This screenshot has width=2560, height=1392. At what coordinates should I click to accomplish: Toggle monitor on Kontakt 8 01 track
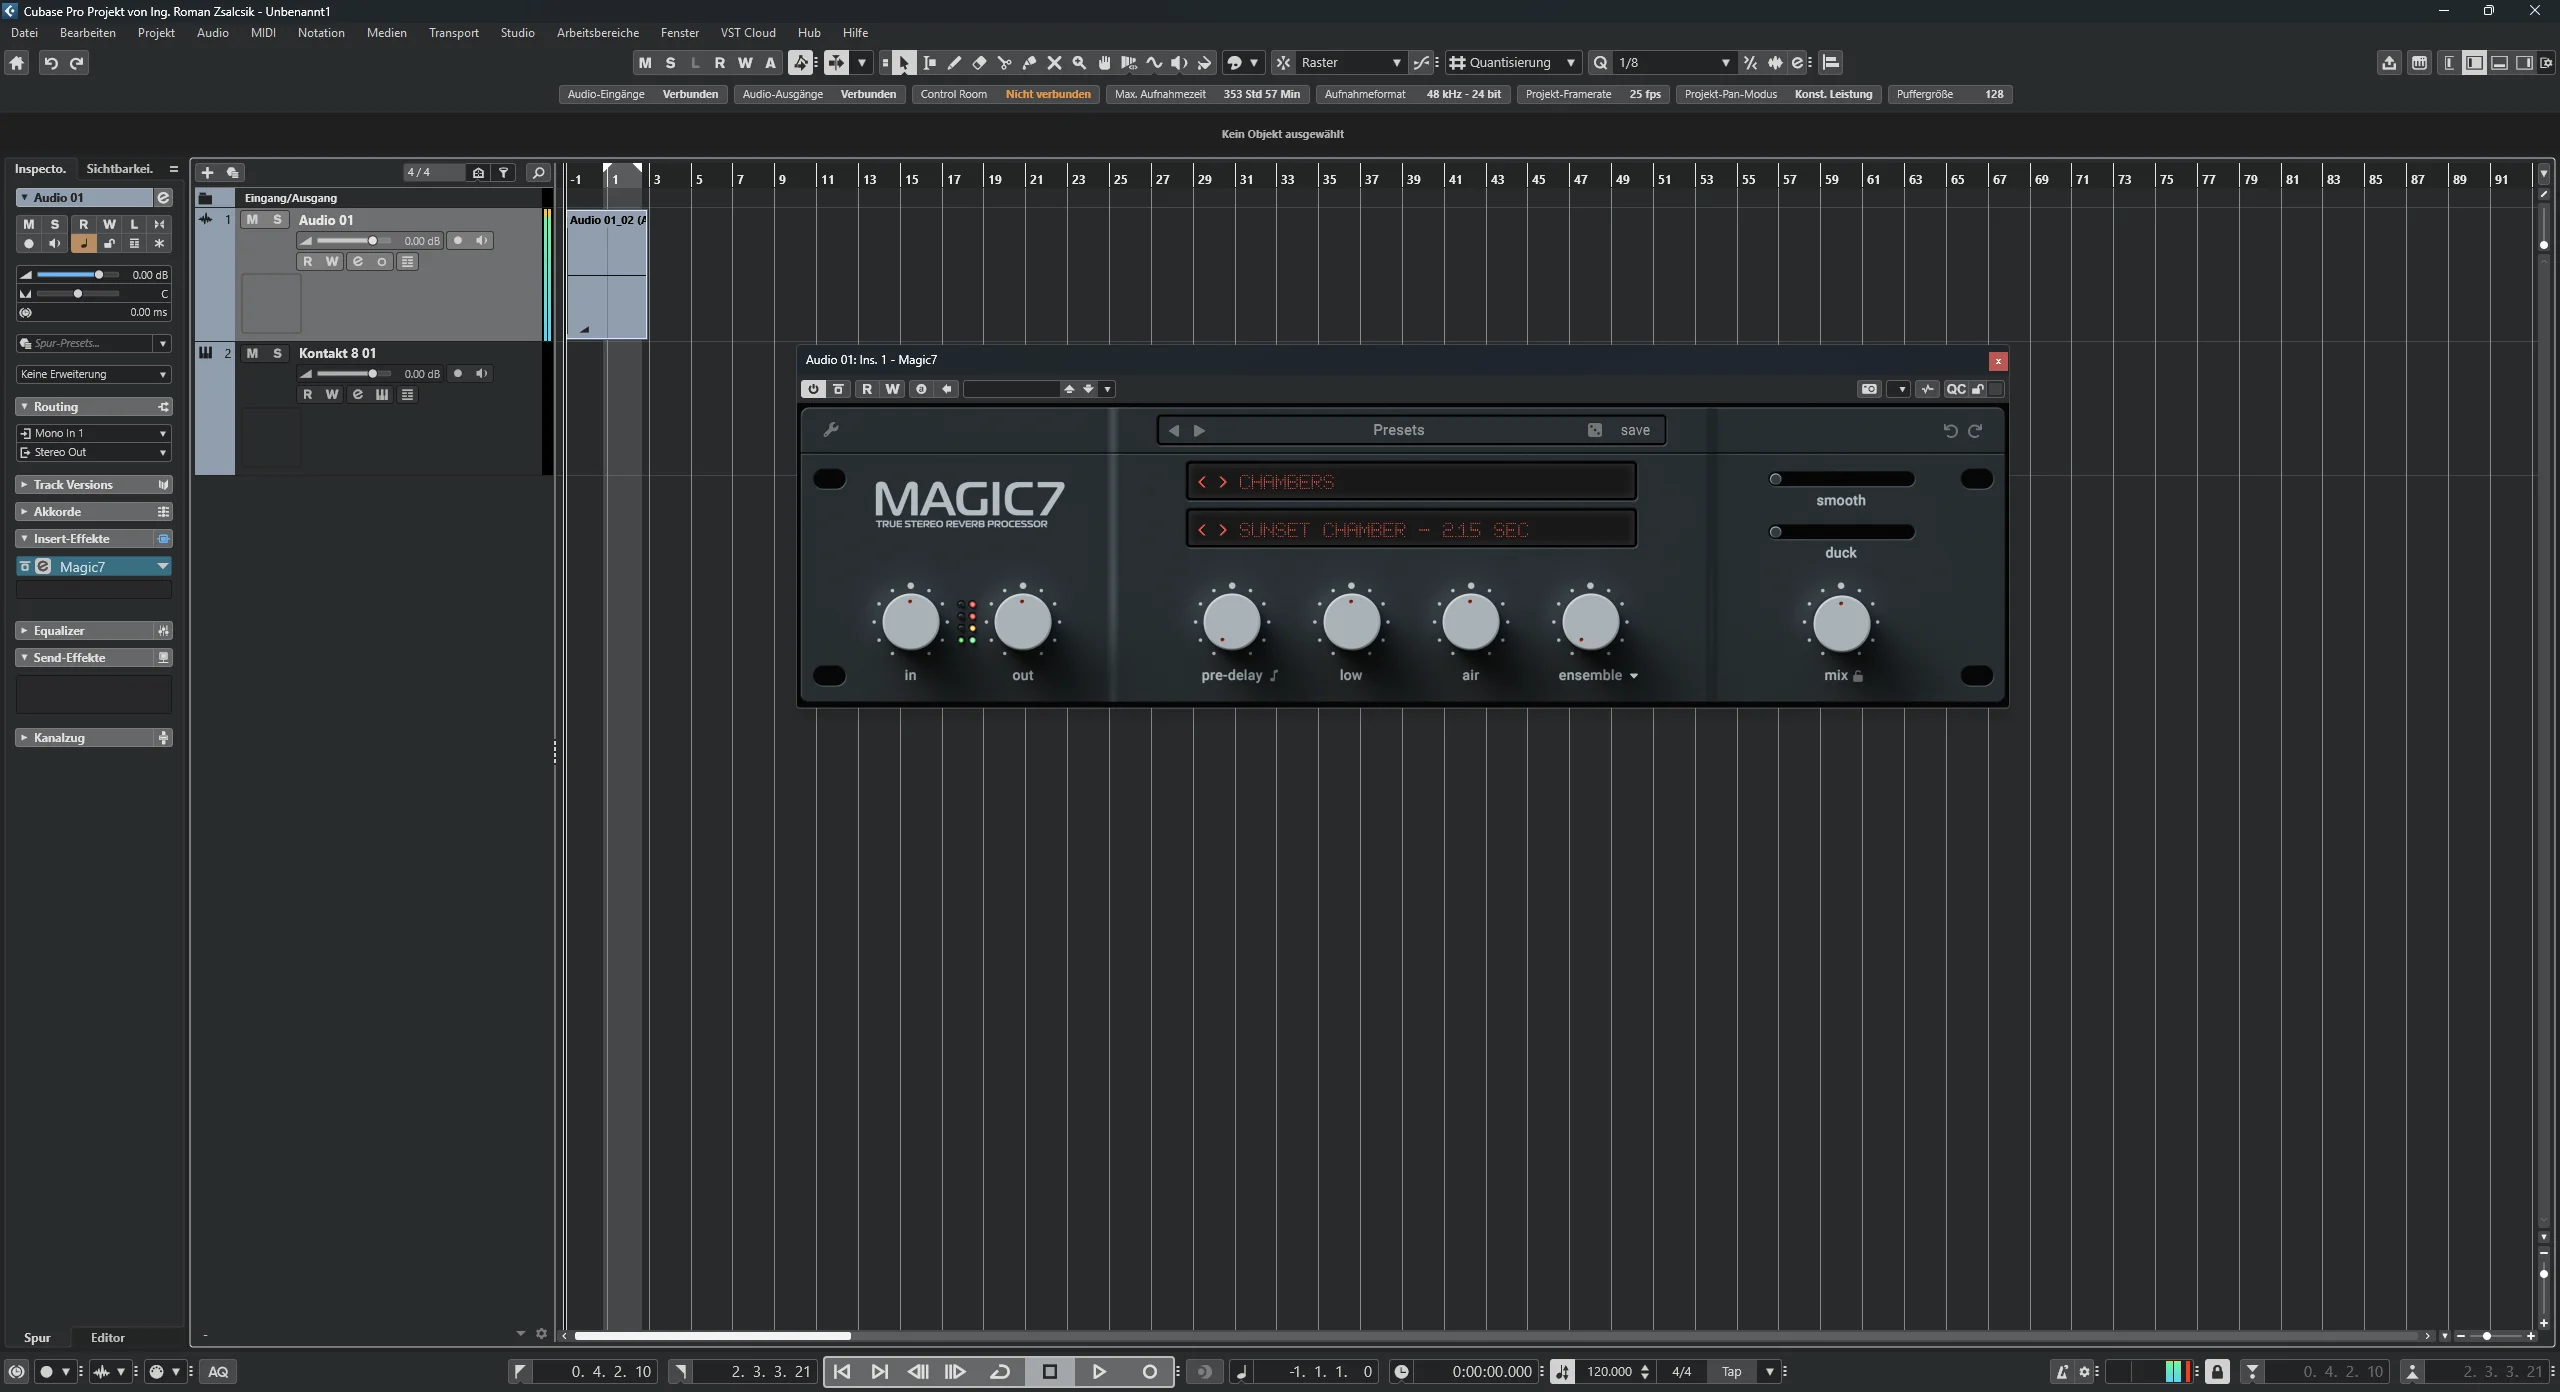(482, 374)
